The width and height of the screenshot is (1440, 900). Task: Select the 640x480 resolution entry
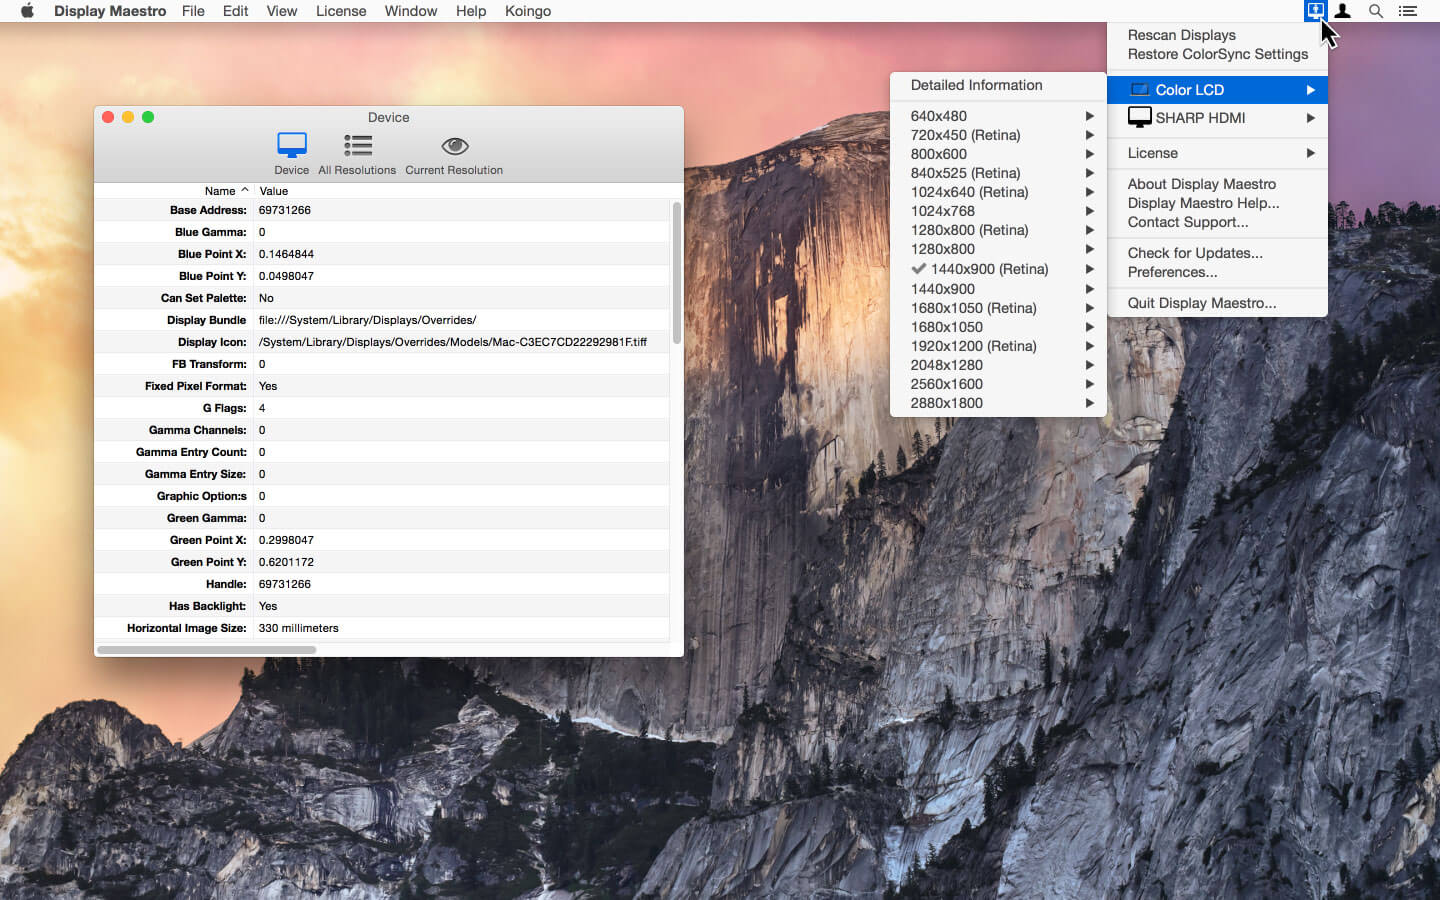[939, 116]
